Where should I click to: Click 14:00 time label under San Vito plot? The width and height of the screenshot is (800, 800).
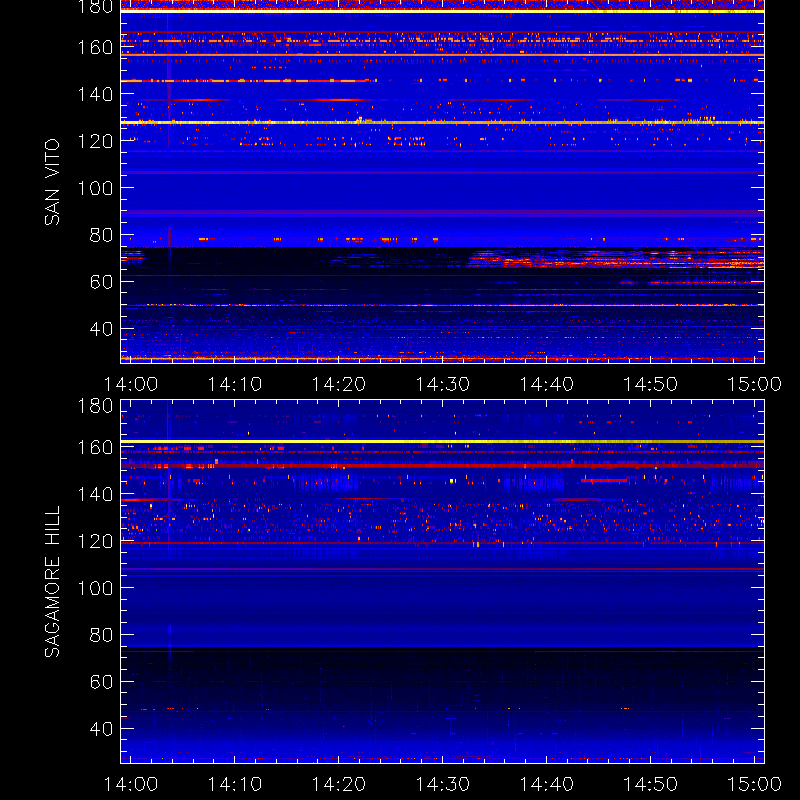pyautogui.click(x=131, y=384)
